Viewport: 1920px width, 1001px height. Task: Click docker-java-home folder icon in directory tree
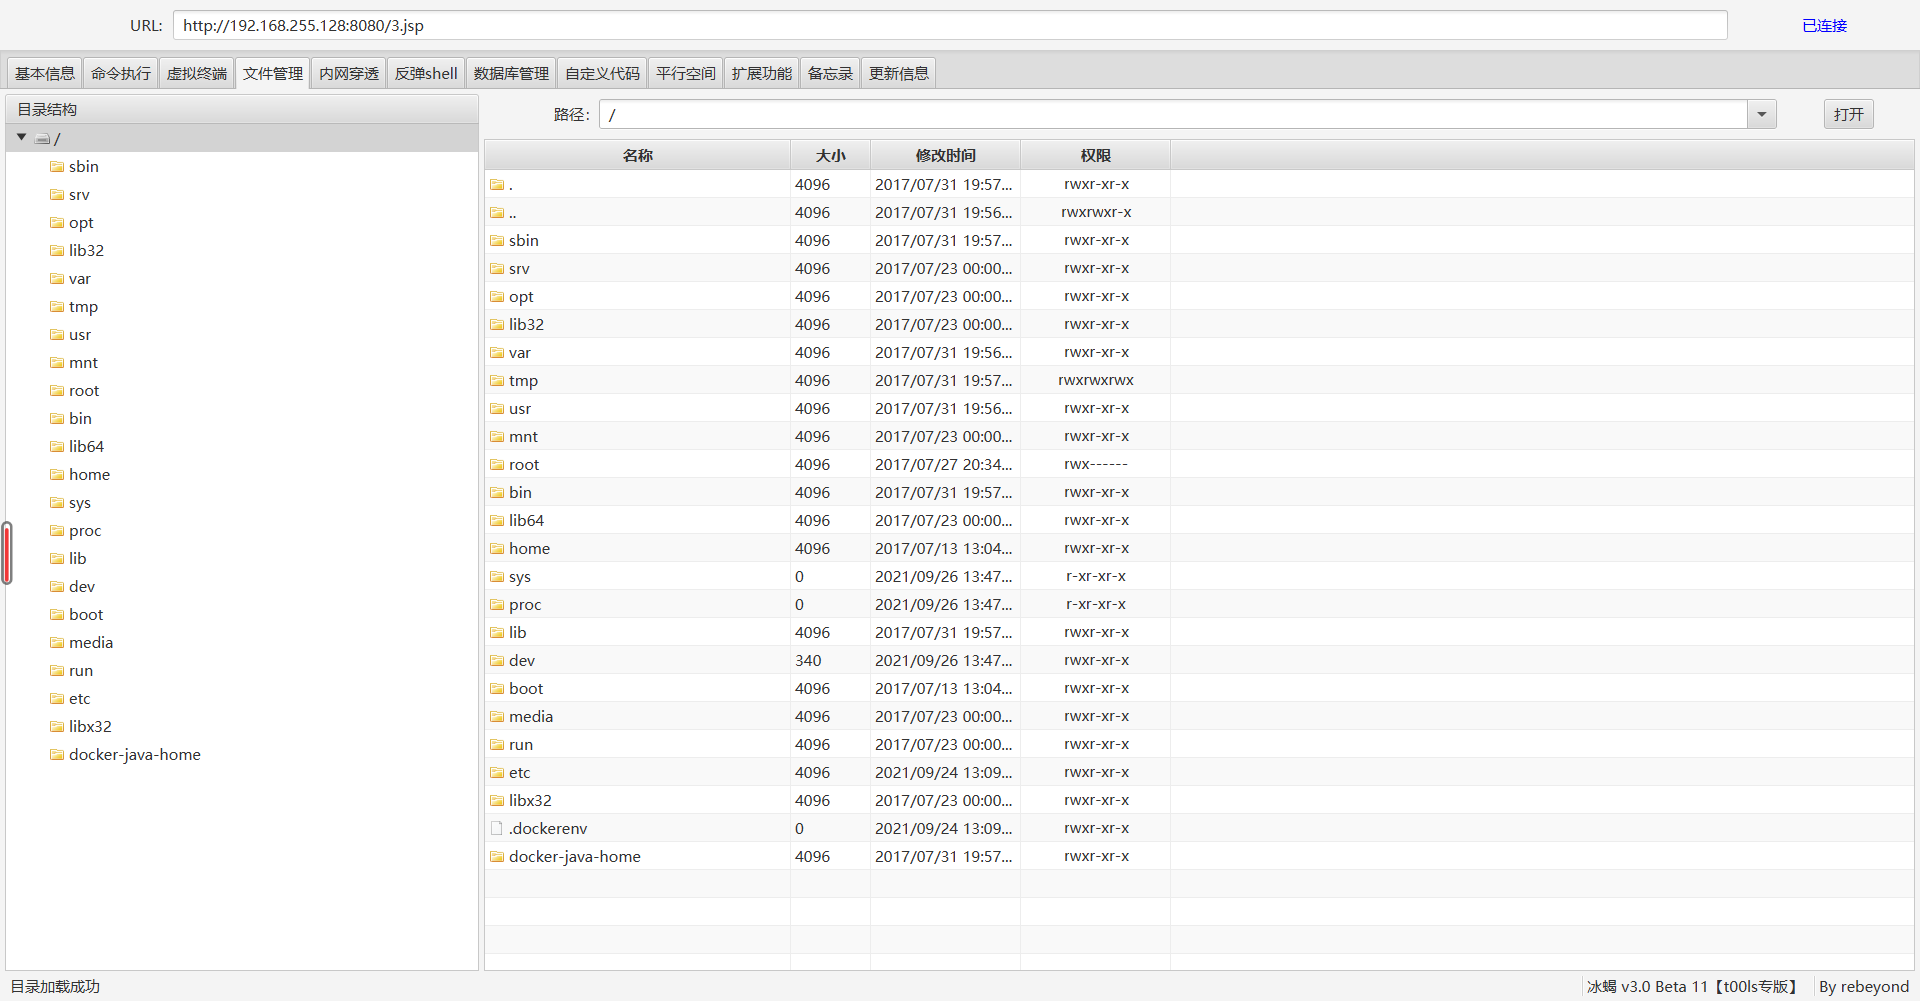(x=57, y=755)
